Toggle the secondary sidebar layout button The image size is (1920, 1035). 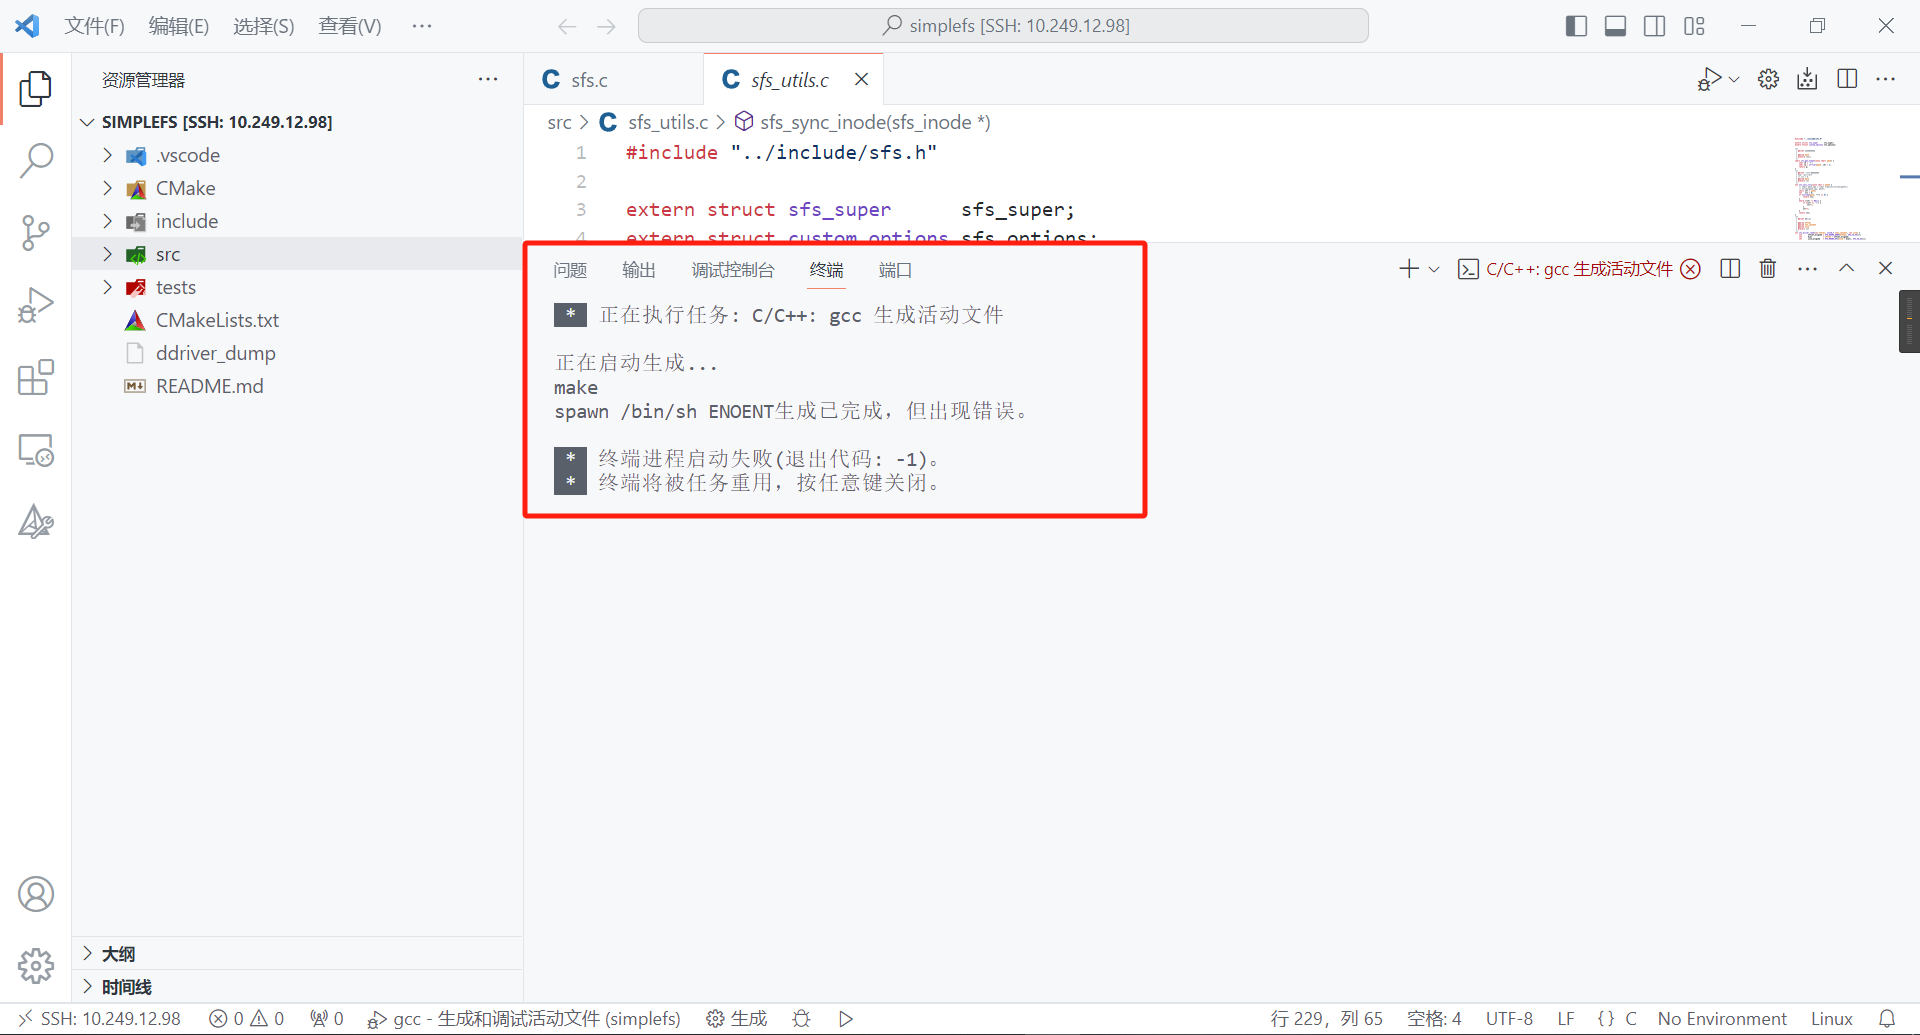click(x=1655, y=26)
